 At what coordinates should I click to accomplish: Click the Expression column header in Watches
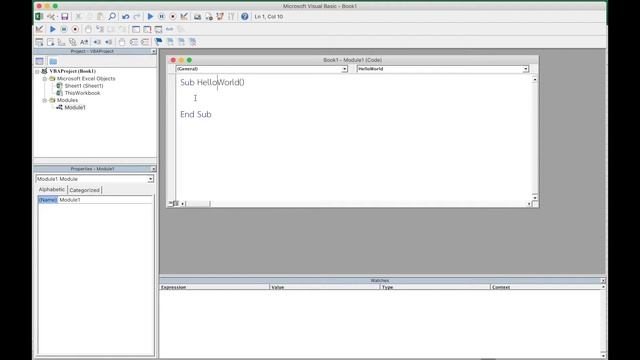(x=214, y=287)
